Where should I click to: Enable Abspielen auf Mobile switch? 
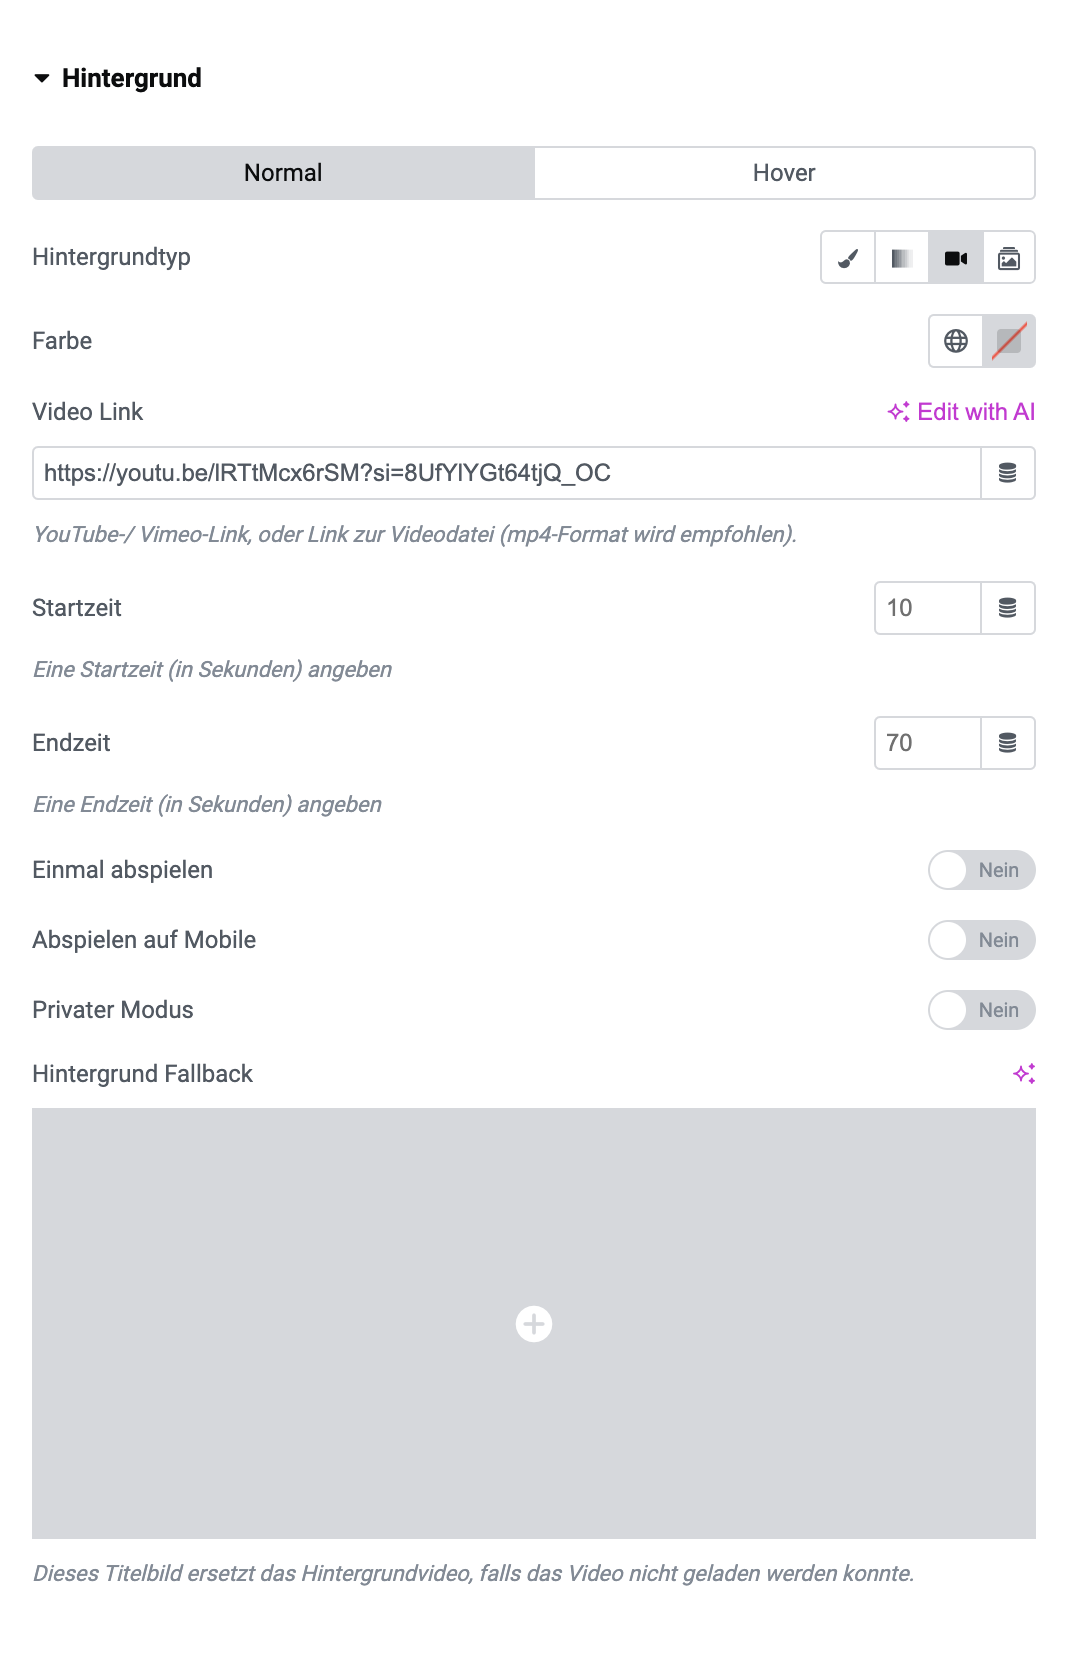[982, 940]
